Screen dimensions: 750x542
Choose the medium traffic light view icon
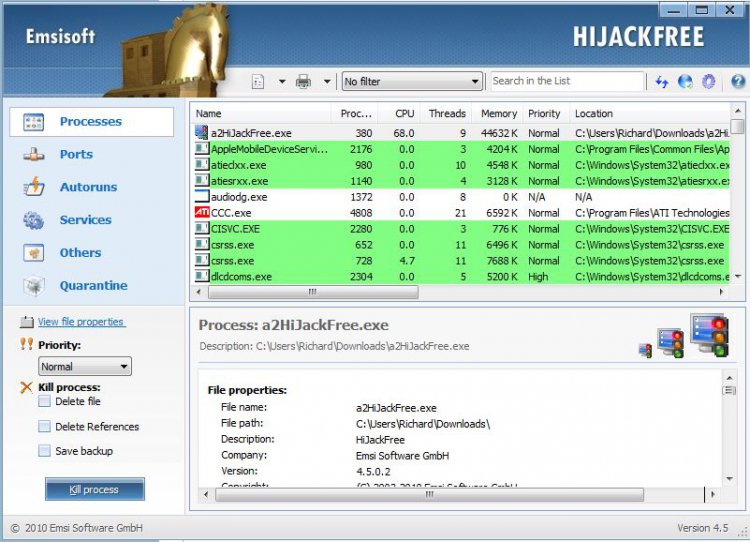[x=671, y=343]
